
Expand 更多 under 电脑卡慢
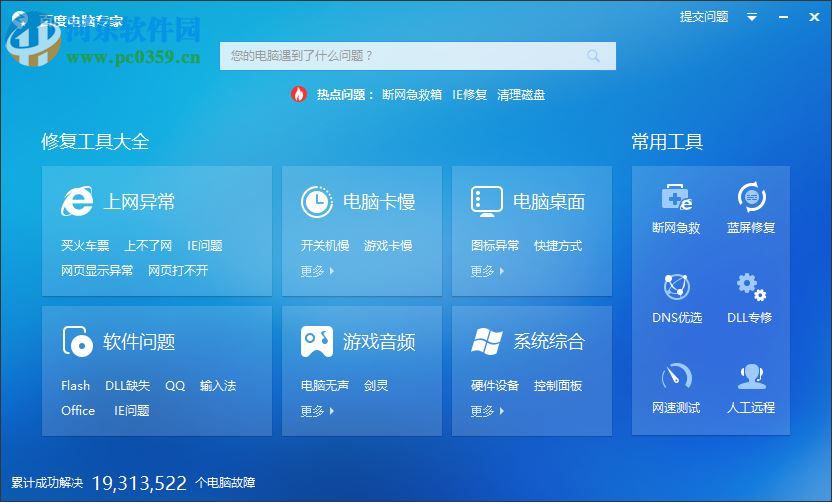pyautogui.click(x=317, y=271)
